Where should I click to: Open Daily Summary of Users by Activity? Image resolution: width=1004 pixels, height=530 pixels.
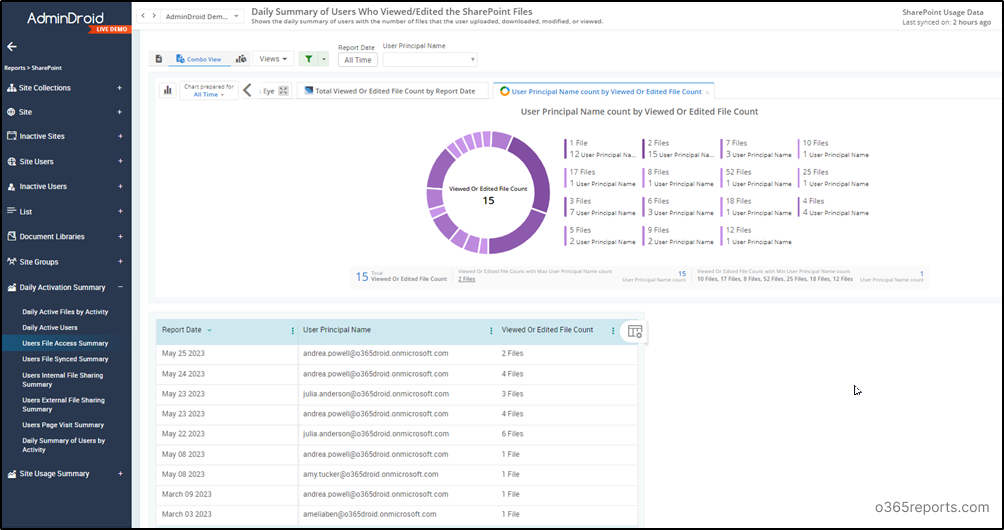coord(63,445)
